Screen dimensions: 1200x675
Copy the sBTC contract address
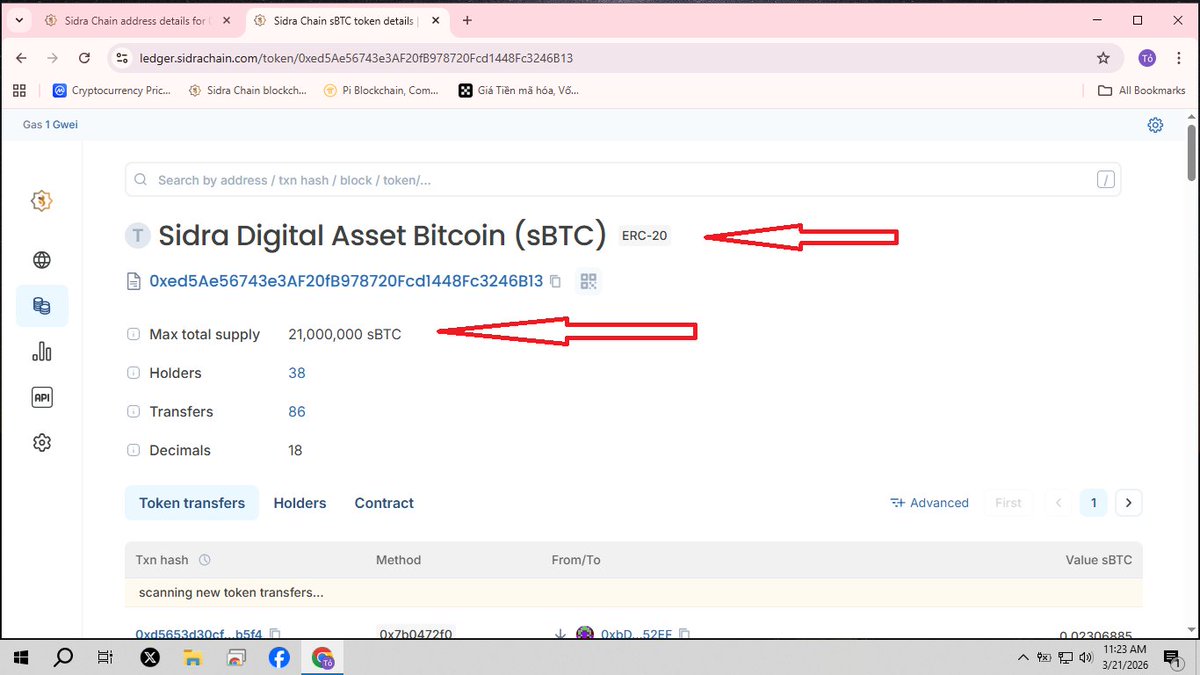pyautogui.click(x=555, y=282)
